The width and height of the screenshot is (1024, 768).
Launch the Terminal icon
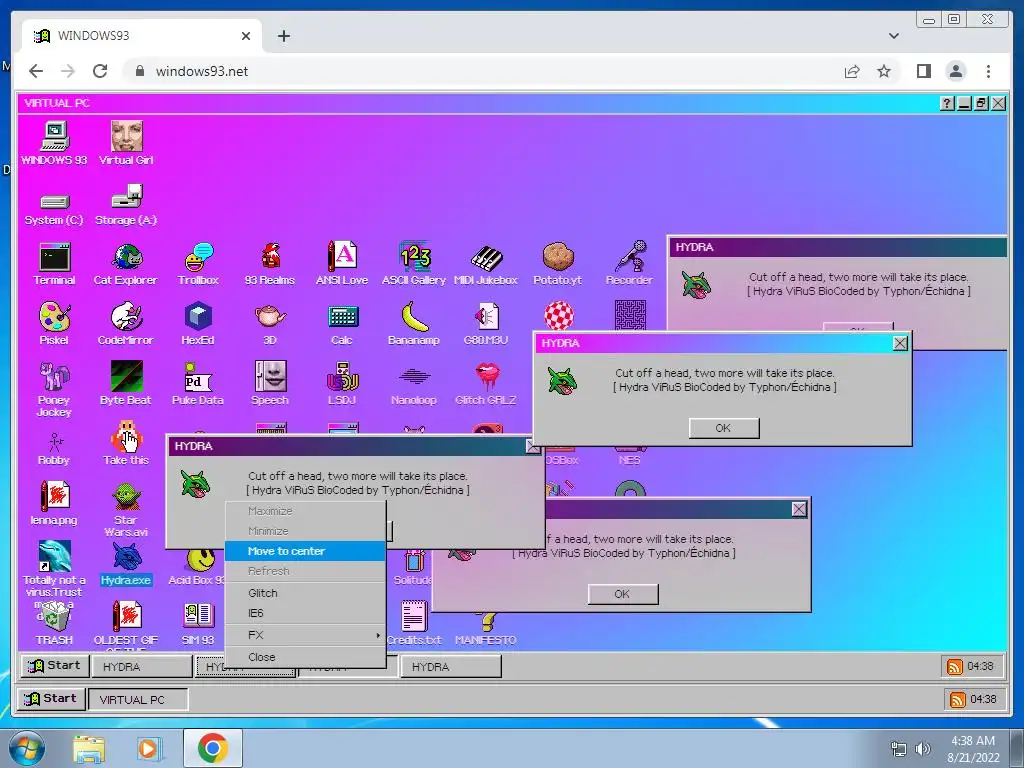(x=54, y=264)
